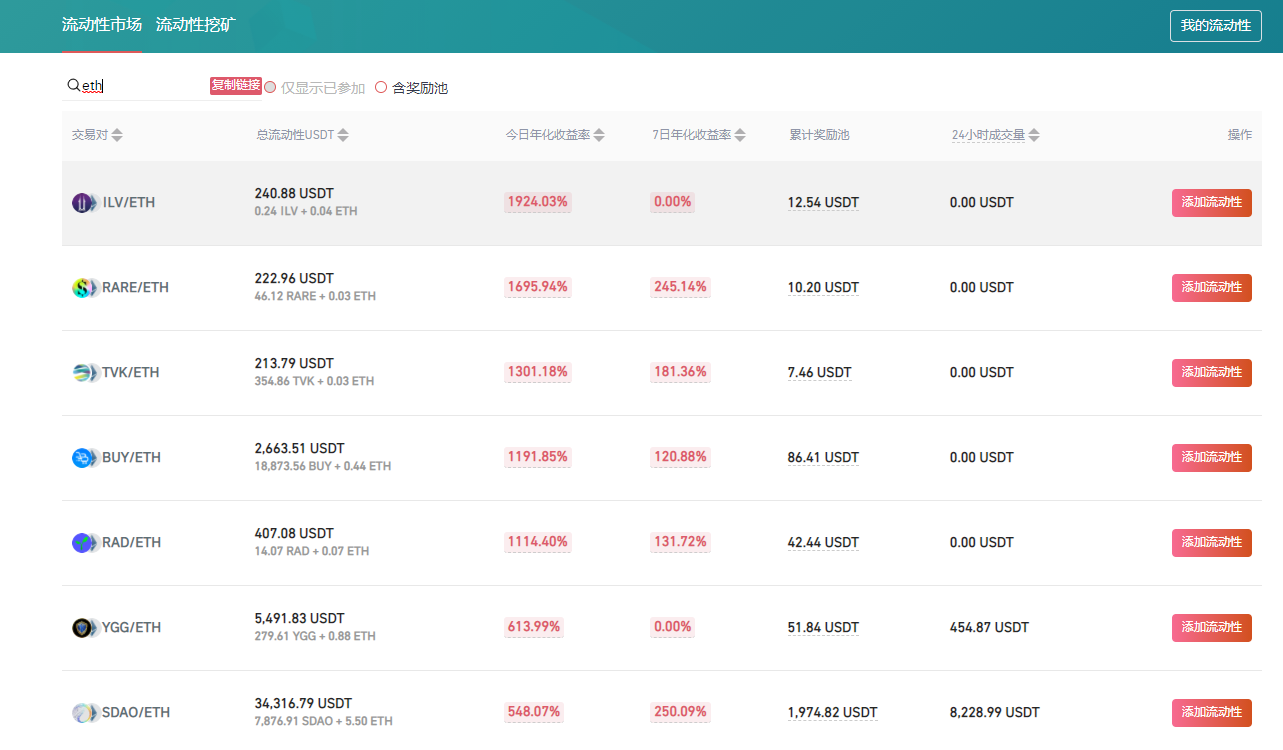Click the RARE/ETH pair token icon
Image resolution: width=1283 pixels, height=750 pixels.
pyautogui.click(x=85, y=288)
